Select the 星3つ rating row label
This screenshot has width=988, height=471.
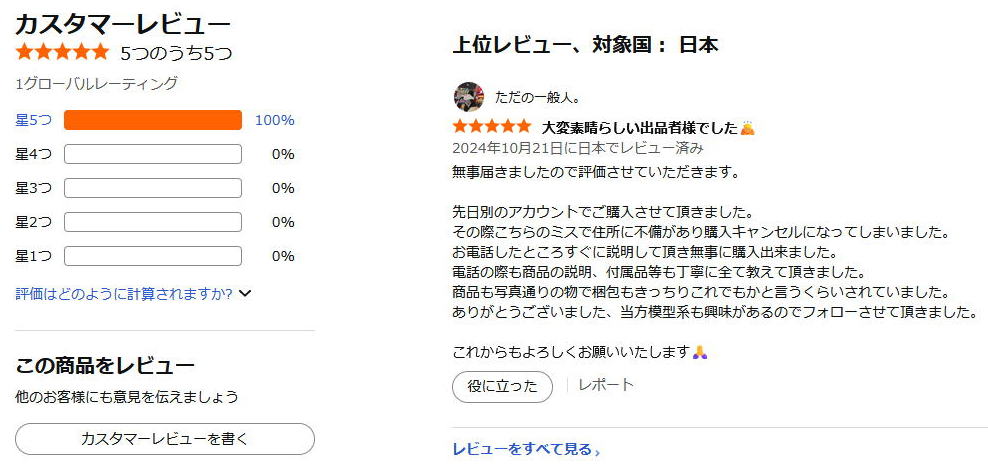(33, 188)
